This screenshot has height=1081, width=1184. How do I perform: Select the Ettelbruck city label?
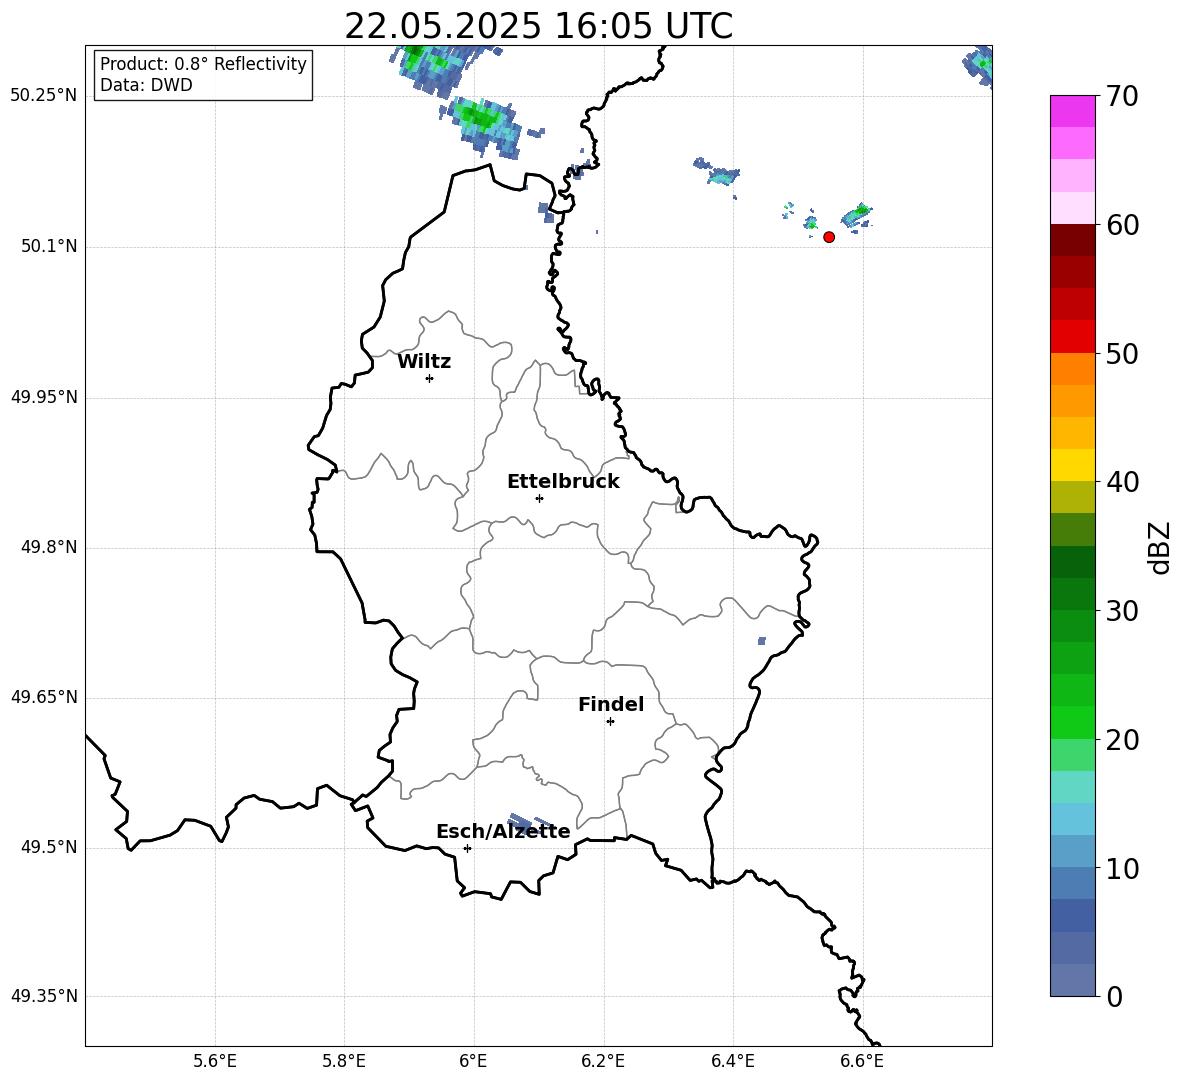tap(563, 482)
